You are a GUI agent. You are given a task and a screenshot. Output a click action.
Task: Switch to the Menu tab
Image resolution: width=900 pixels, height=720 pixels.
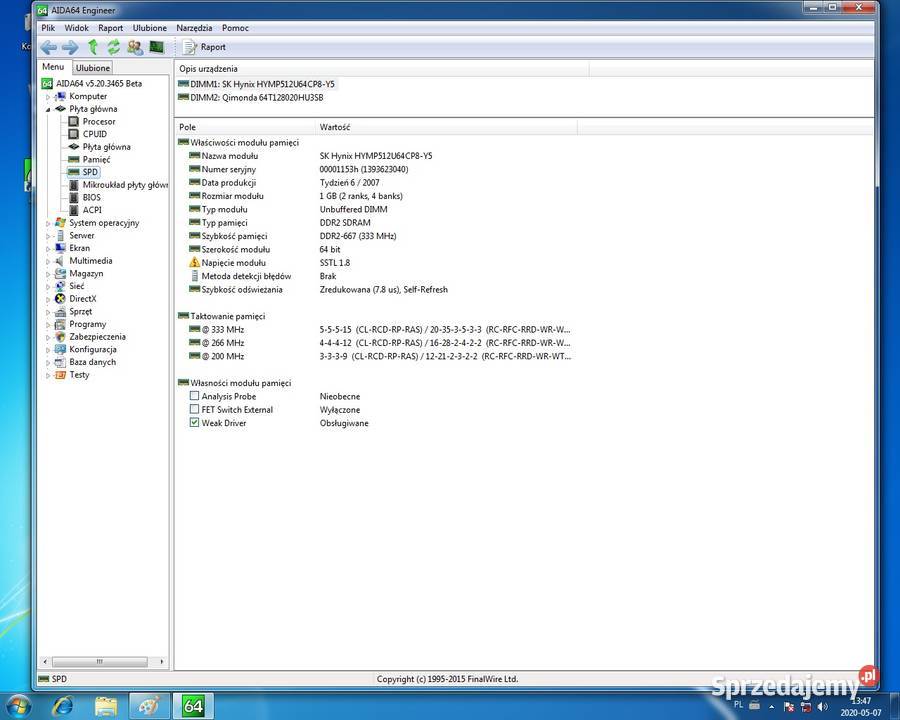click(53, 67)
